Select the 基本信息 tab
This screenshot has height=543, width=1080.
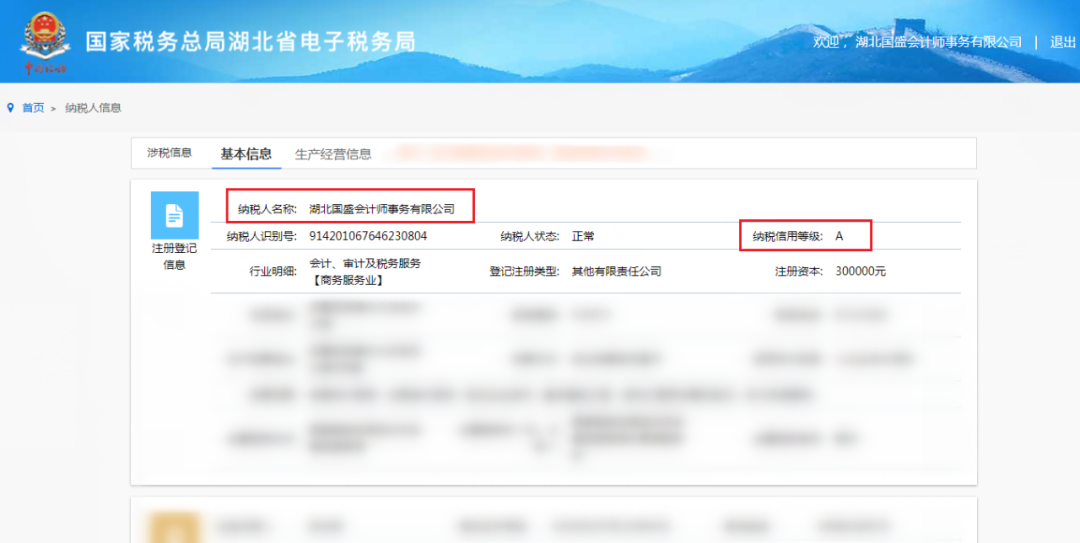coord(246,154)
